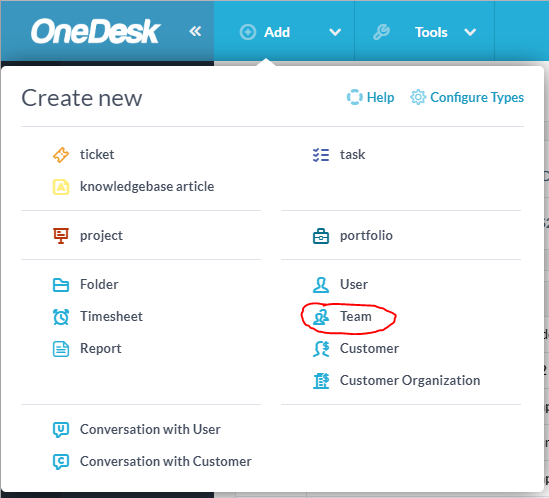The width and height of the screenshot is (549, 498).
Task: Click the Team people icon
Action: coord(321,317)
